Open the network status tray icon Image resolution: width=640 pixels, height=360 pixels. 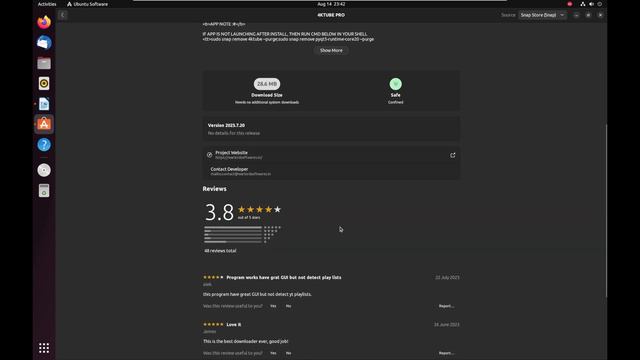[582, 4]
